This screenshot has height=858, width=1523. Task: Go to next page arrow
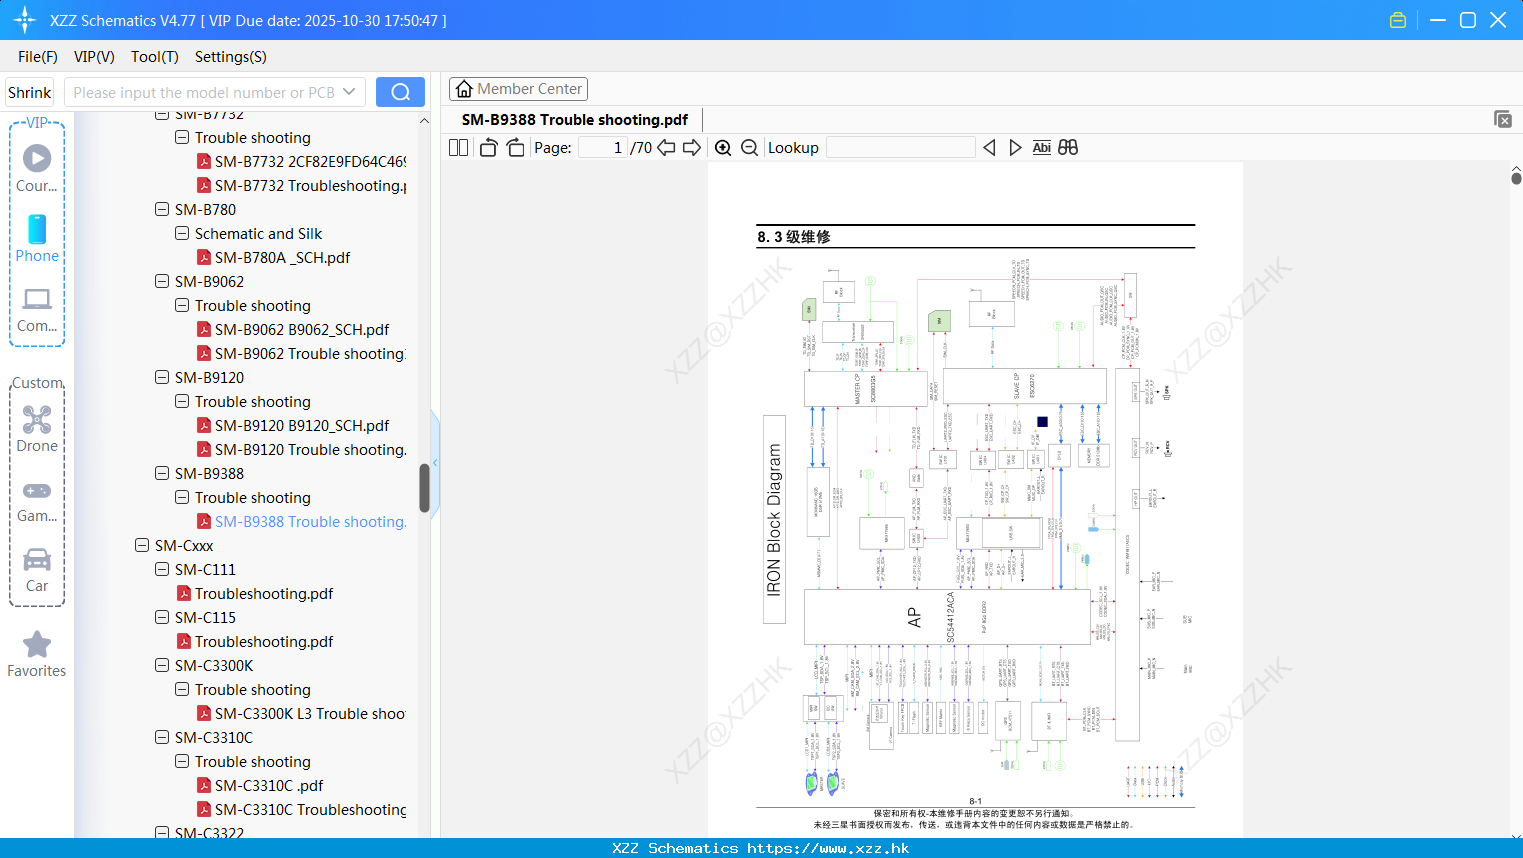(x=692, y=148)
